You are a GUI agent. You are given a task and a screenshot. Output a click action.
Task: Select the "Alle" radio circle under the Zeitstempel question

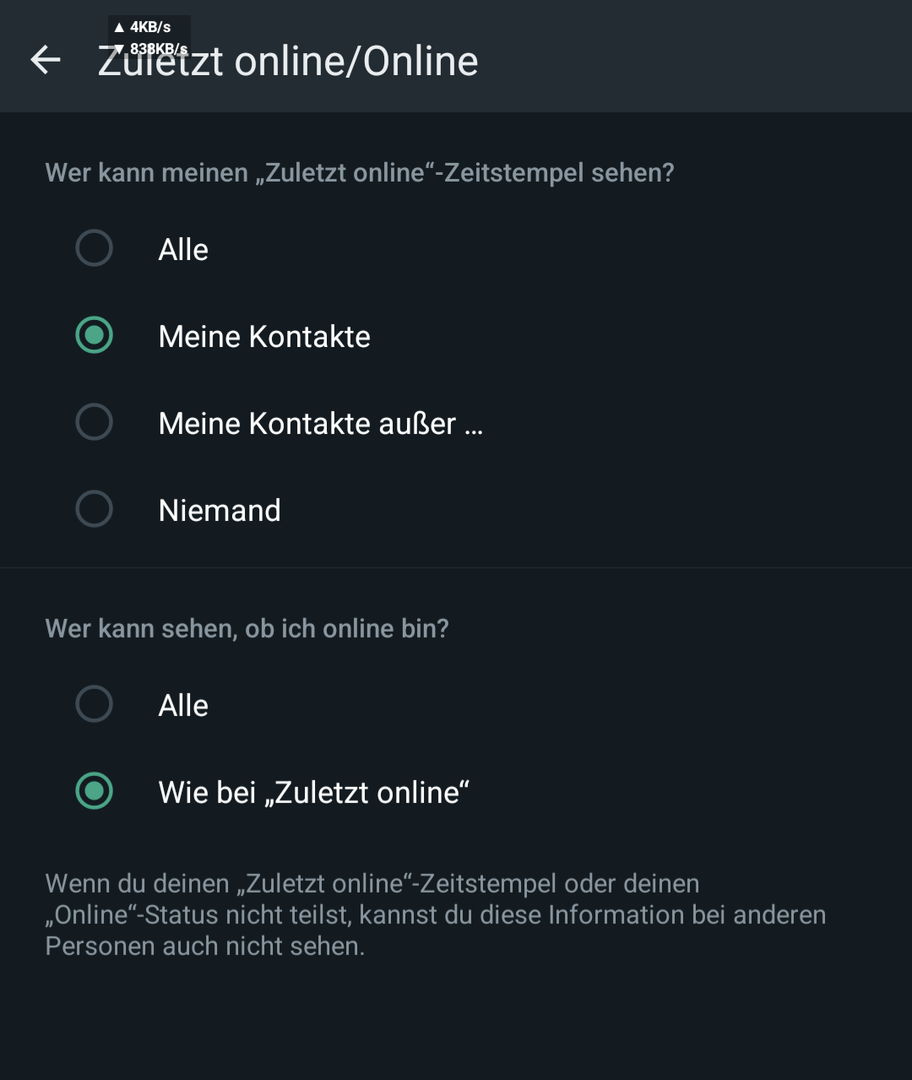(94, 248)
